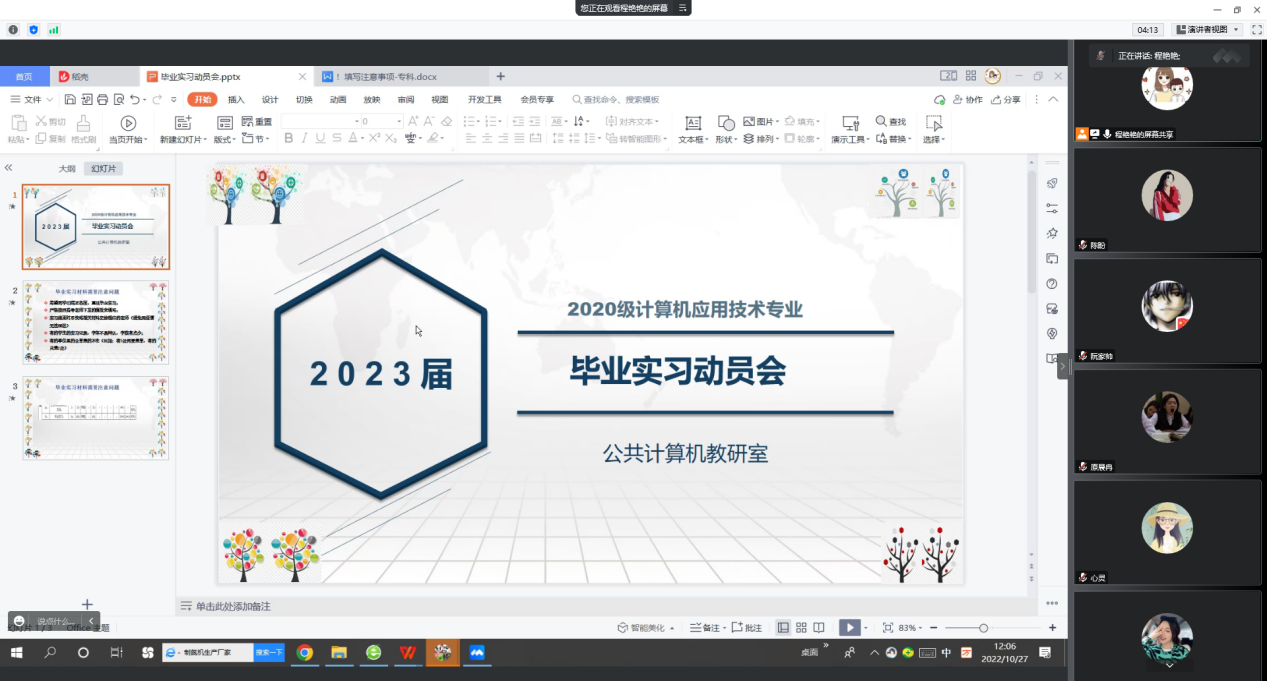Click the 新建幻灯片 new slide icon
1267x681 pixels.
183,123
